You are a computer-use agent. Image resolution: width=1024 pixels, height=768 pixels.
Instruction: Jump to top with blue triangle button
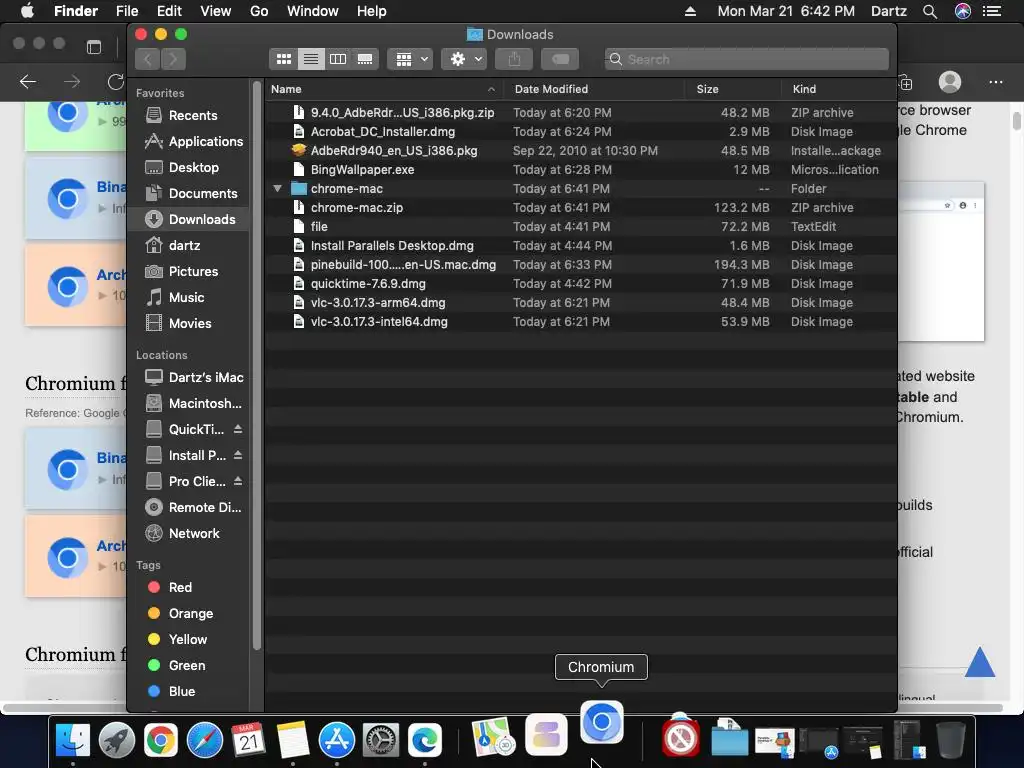click(x=980, y=662)
